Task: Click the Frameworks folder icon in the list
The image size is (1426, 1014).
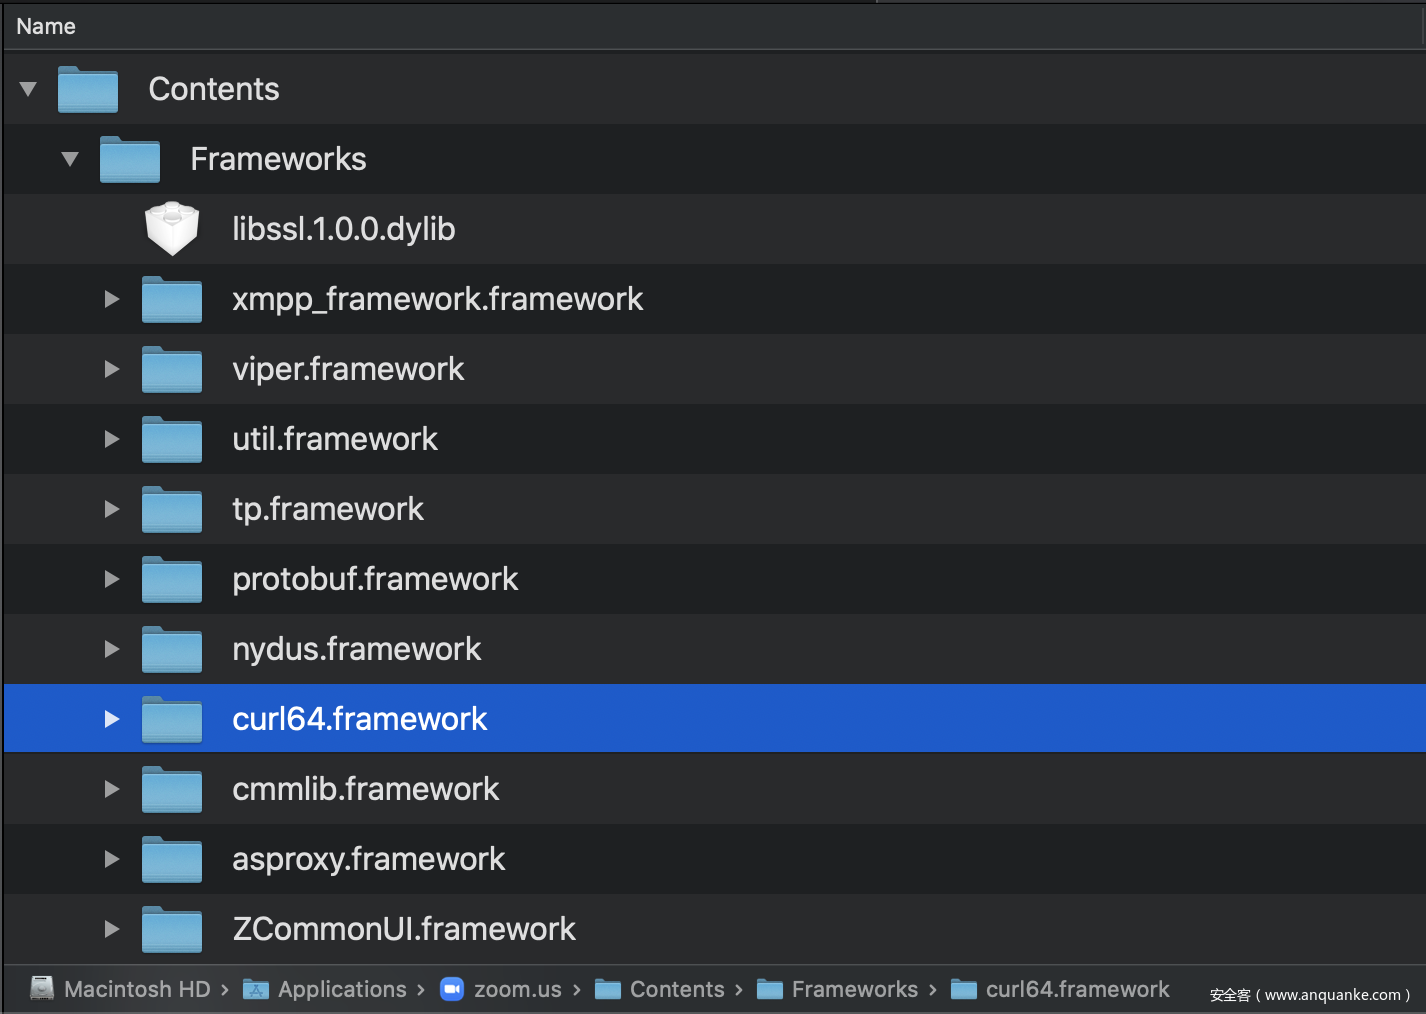Action: pos(130,160)
